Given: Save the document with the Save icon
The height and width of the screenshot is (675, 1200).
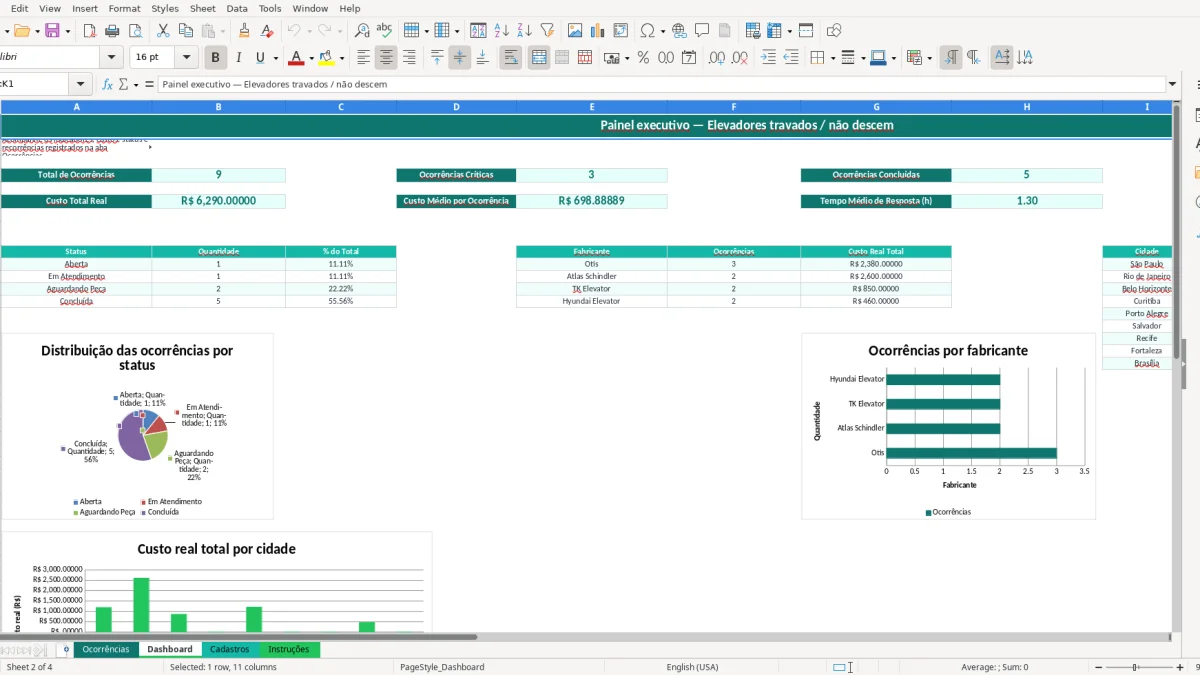Looking at the screenshot, I should point(52,31).
